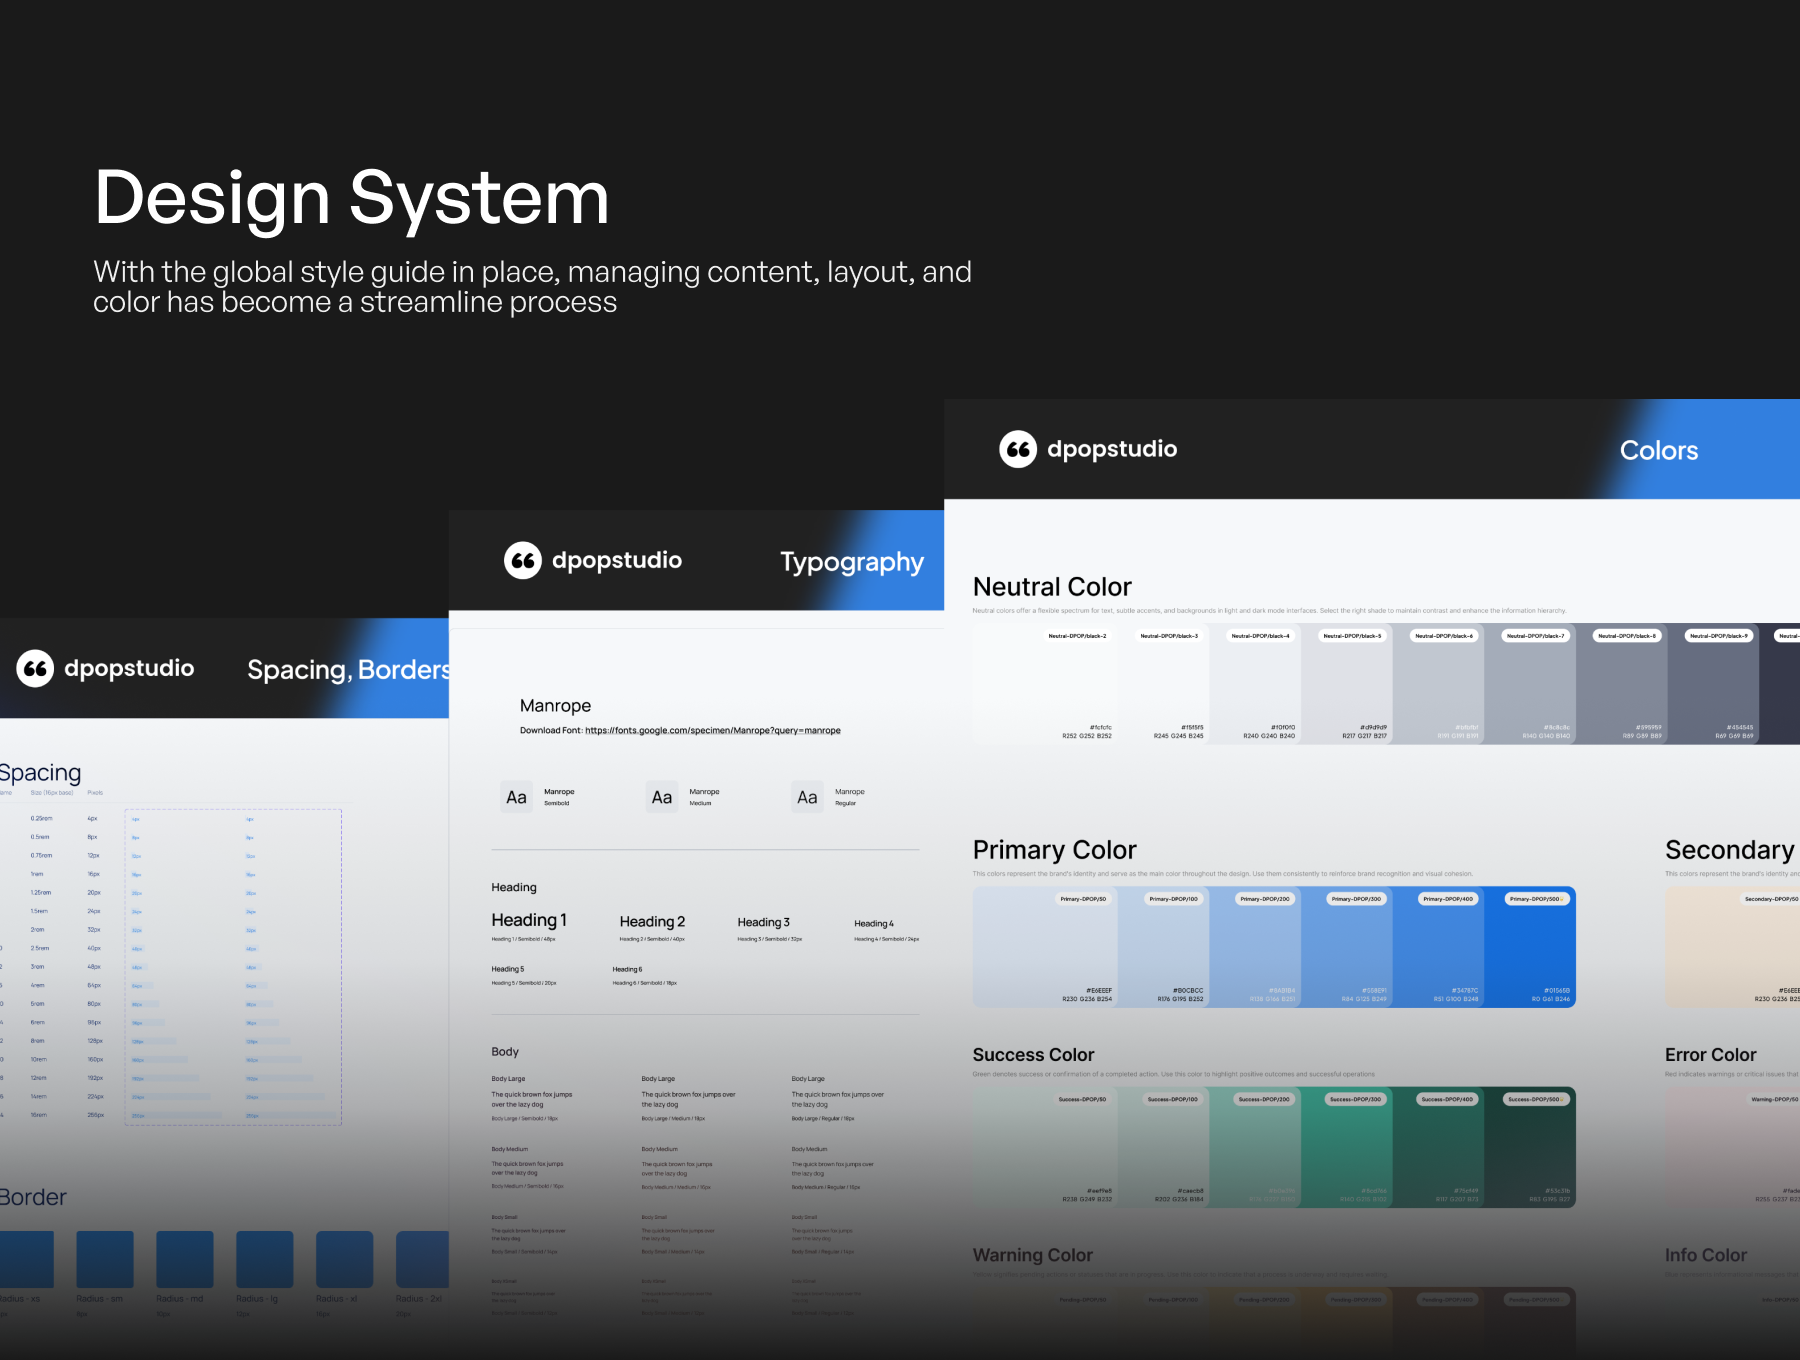Select the Manrope Medium Aa sample icon
Image resolution: width=1800 pixels, height=1360 pixels.
[x=661, y=796]
